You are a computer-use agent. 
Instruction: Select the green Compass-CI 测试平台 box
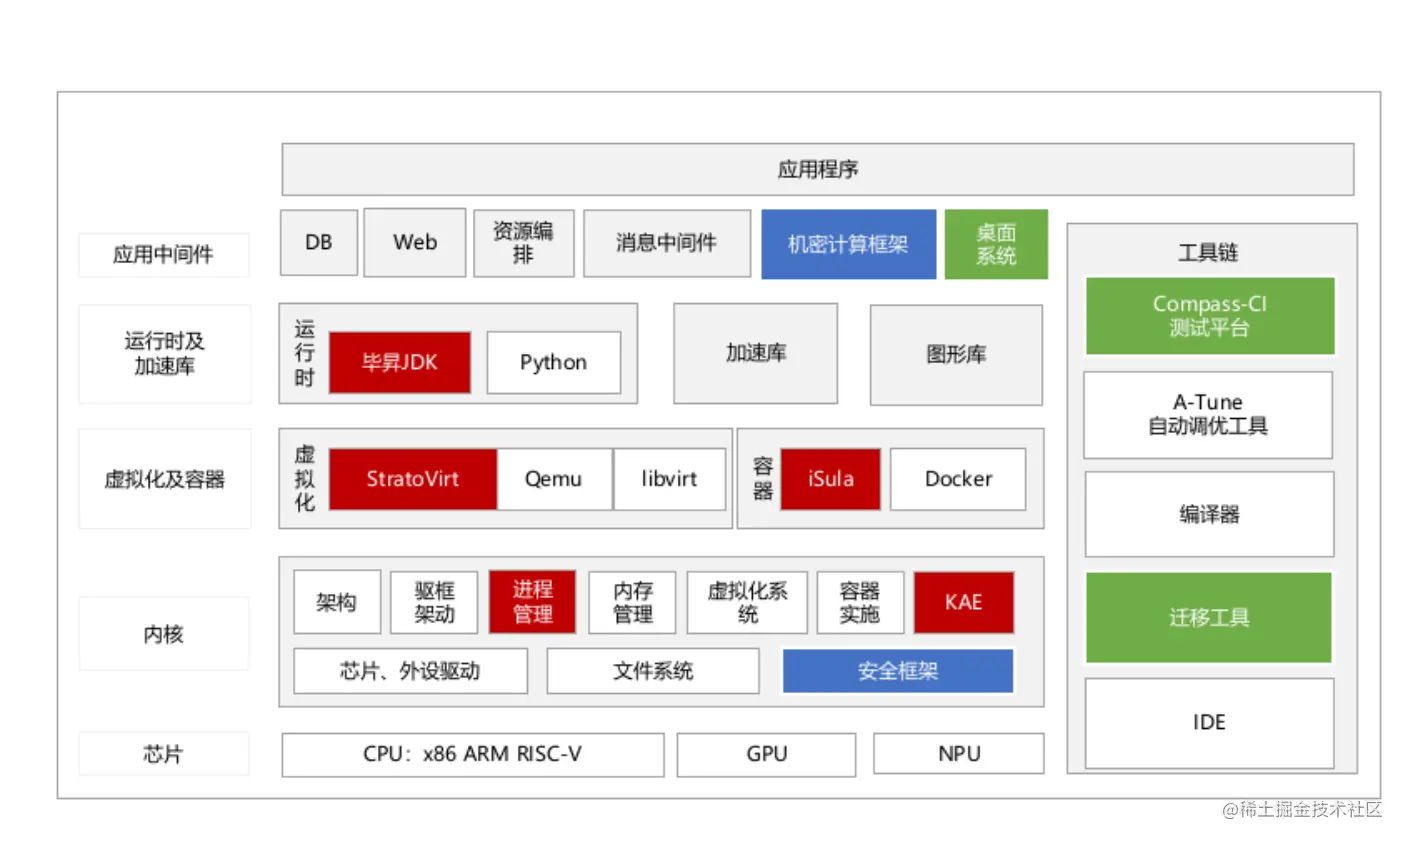tap(1210, 316)
